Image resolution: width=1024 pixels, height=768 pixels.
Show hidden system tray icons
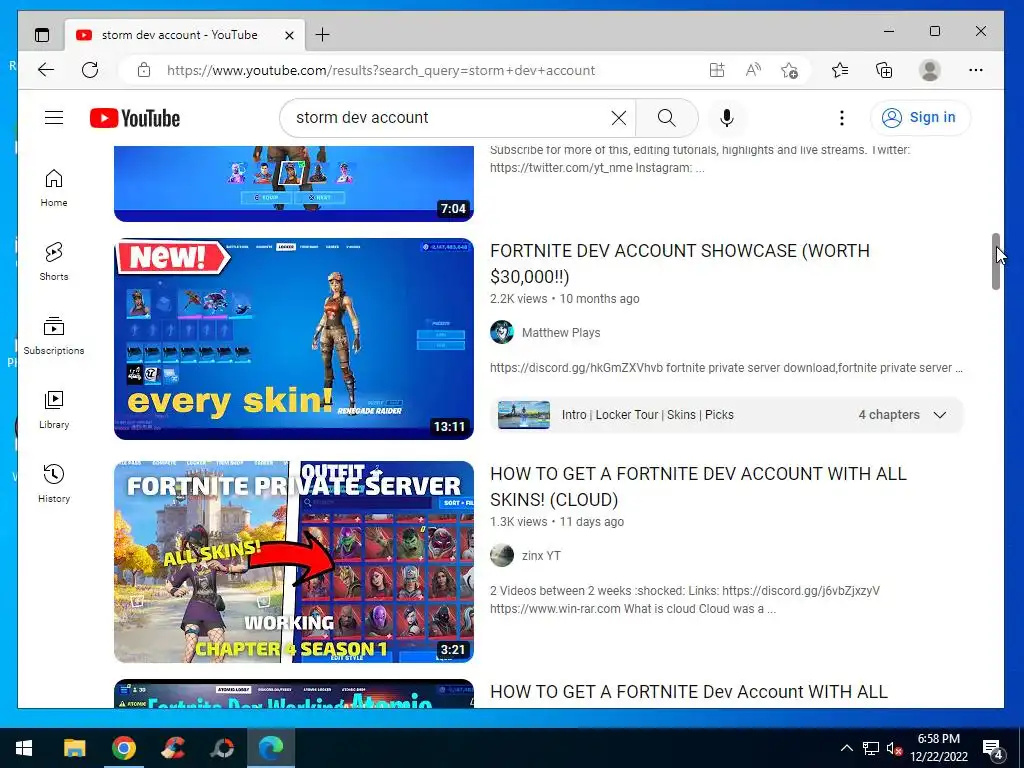pyautogui.click(x=846, y=748)
